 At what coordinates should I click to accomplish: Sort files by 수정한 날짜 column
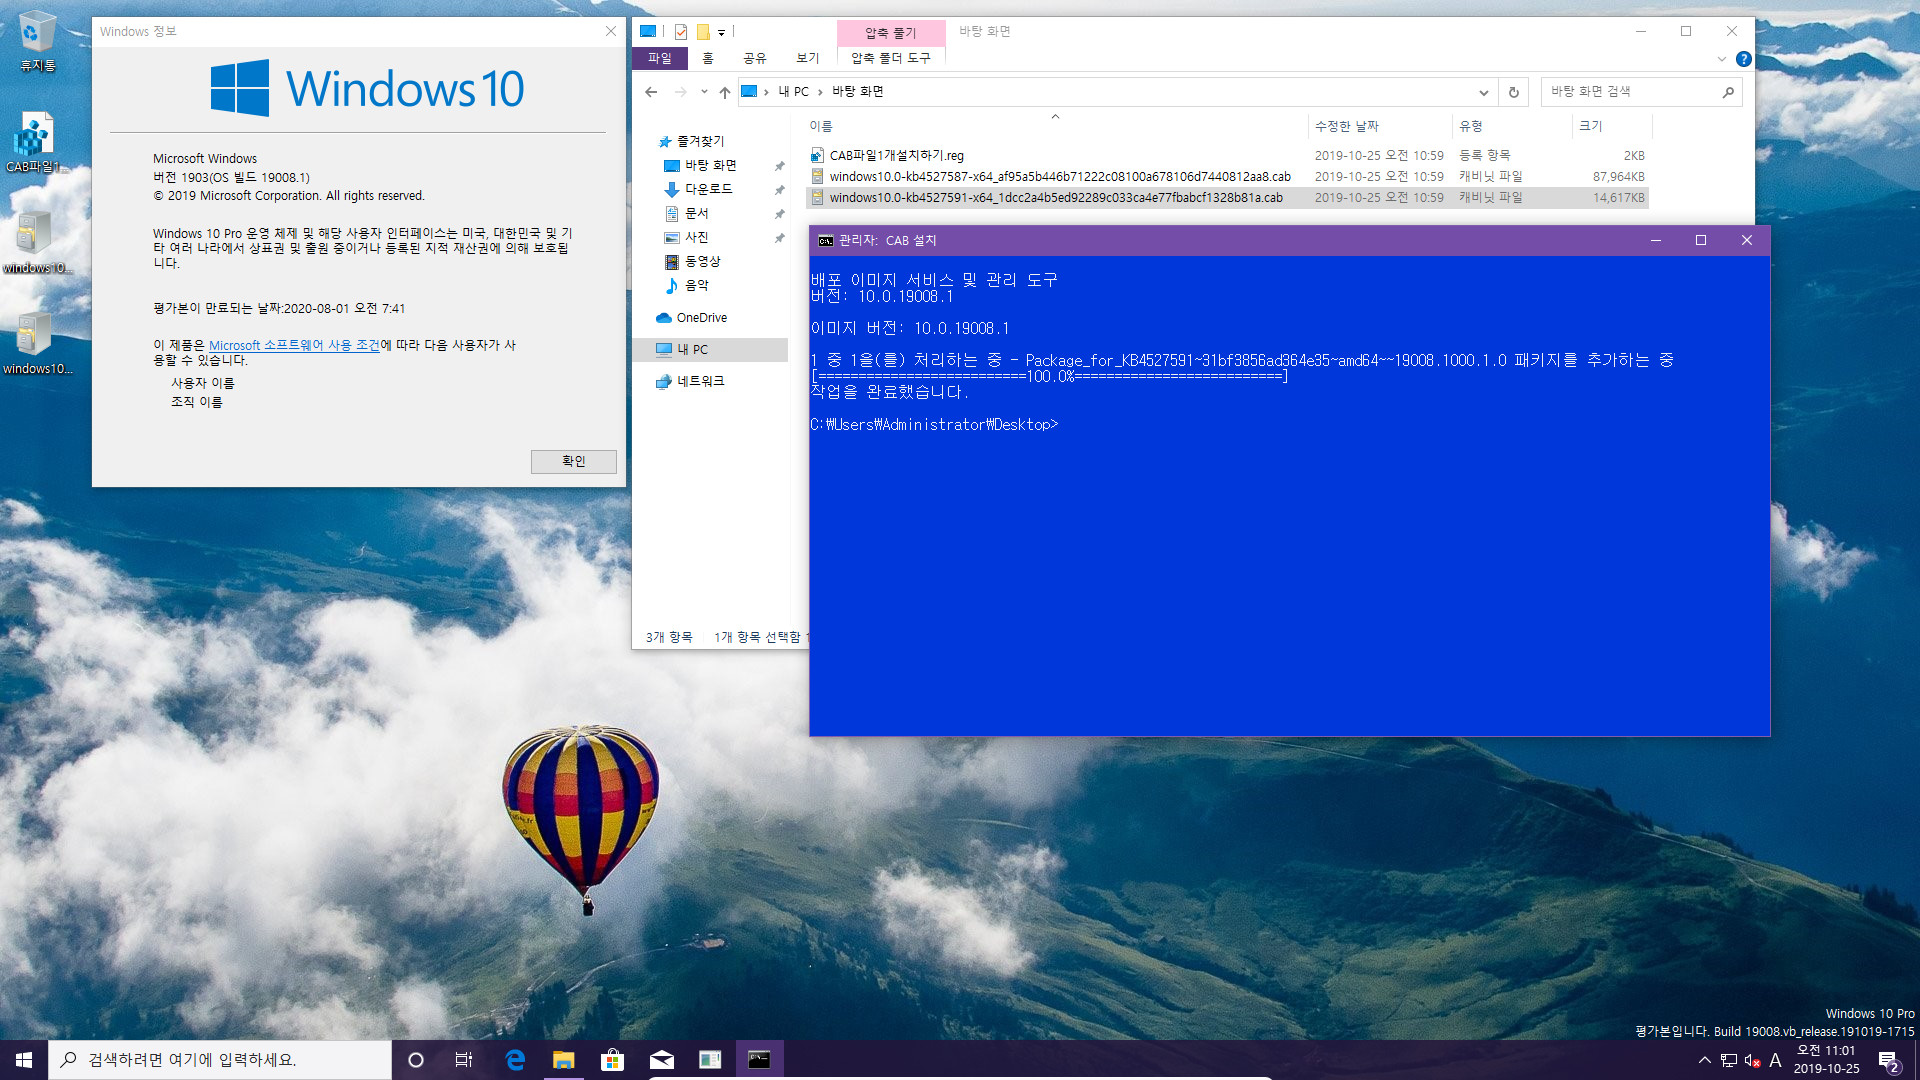pos(1380,126)
